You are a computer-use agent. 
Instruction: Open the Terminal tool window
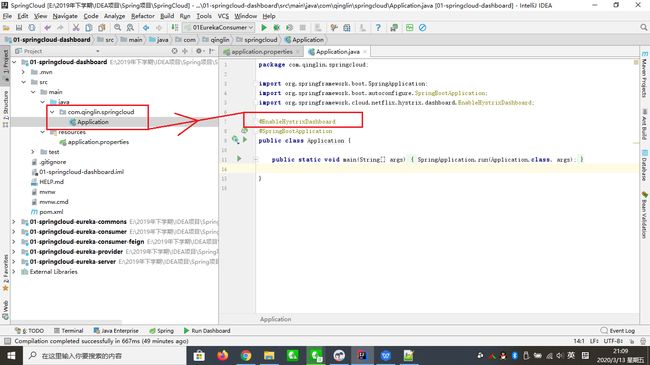point(69,331)
